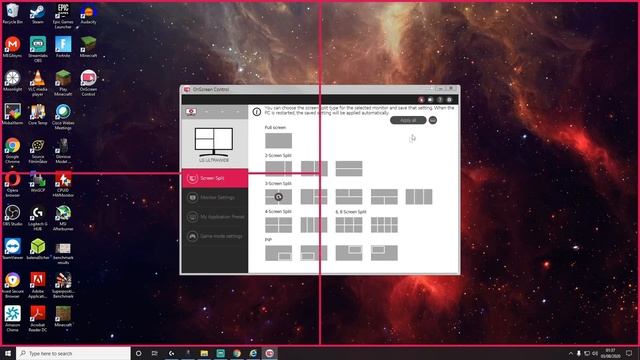
Task: Open Logitech G HUB desktop shortcut
Action: [38, 218]
